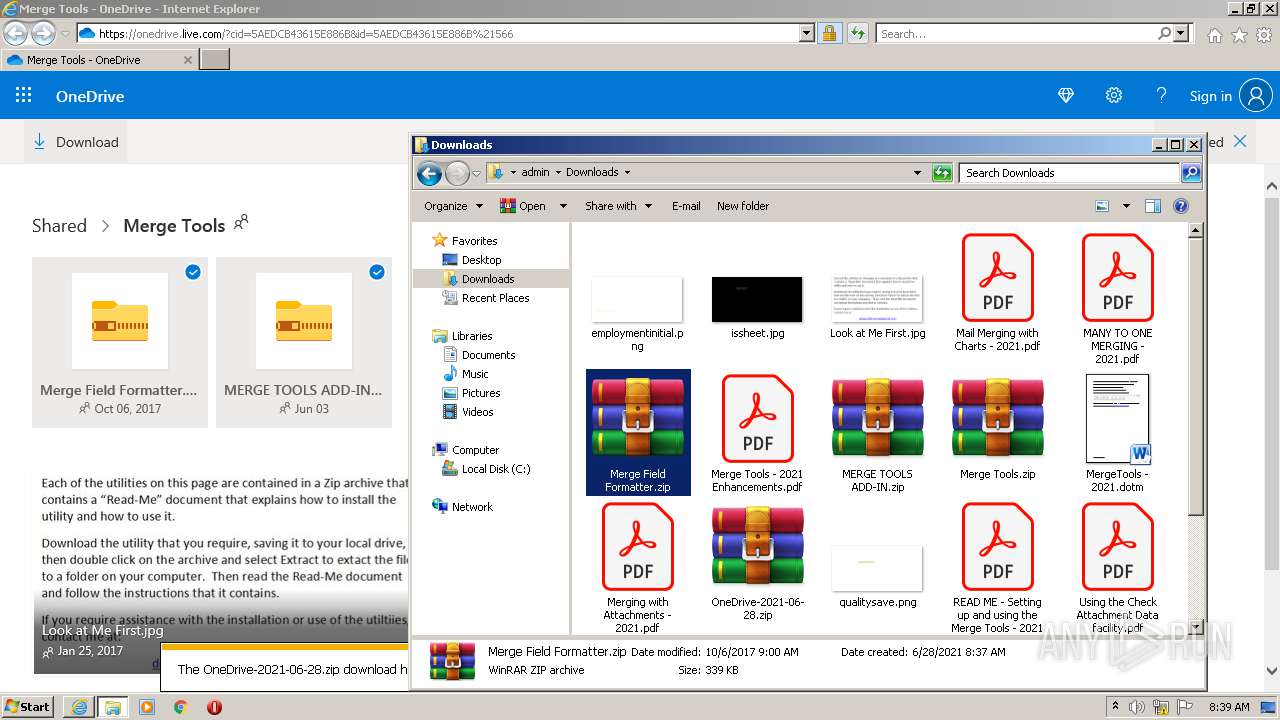Expand the Open button dropdown arrow
The height and width of the screenshot is (720, 1280).
point(563,206)
